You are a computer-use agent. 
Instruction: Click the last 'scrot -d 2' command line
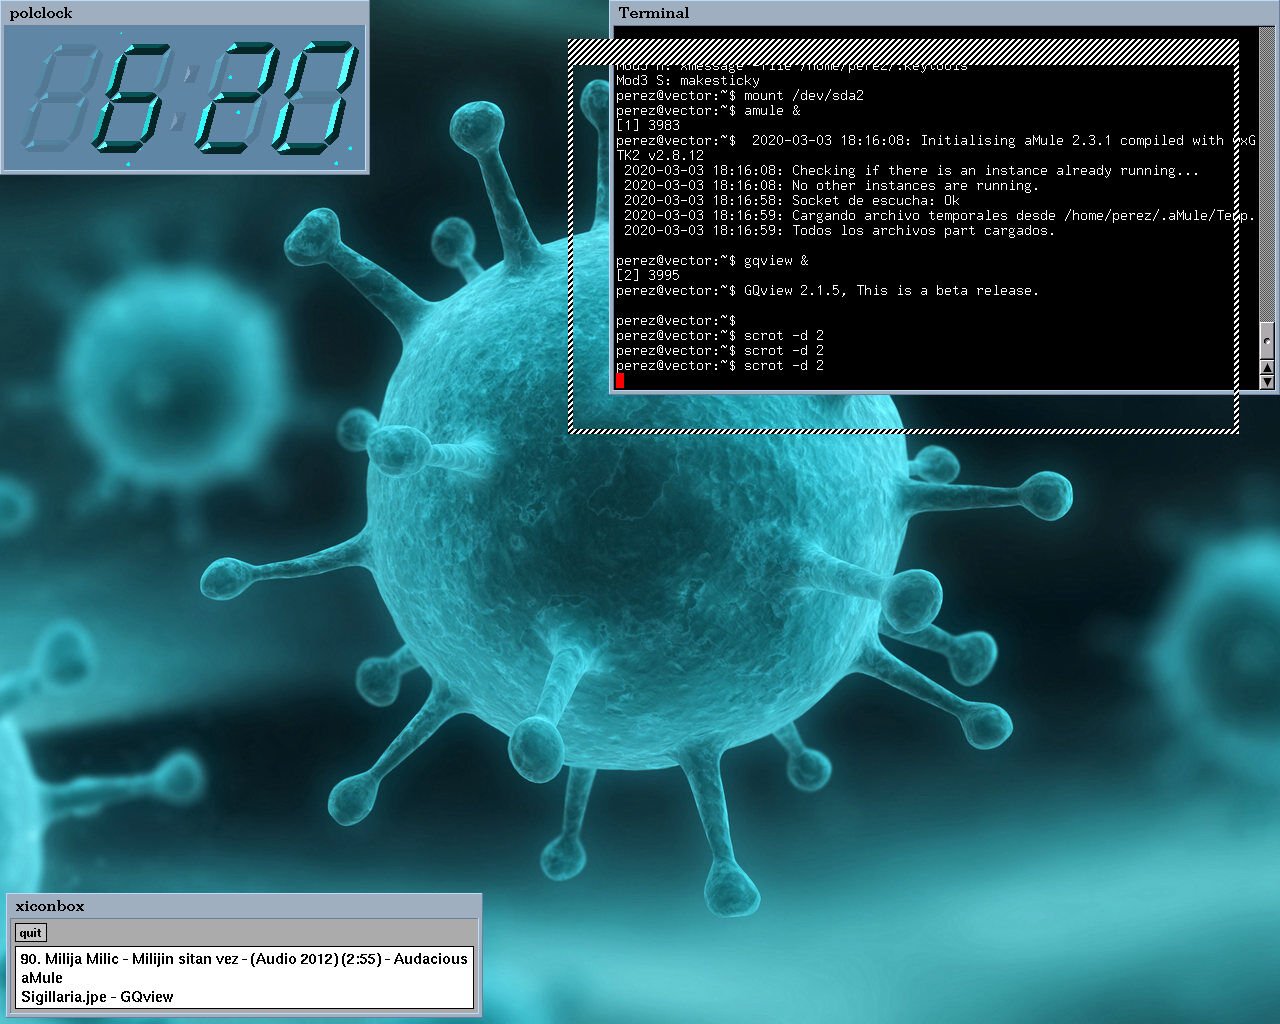point(720,365)
